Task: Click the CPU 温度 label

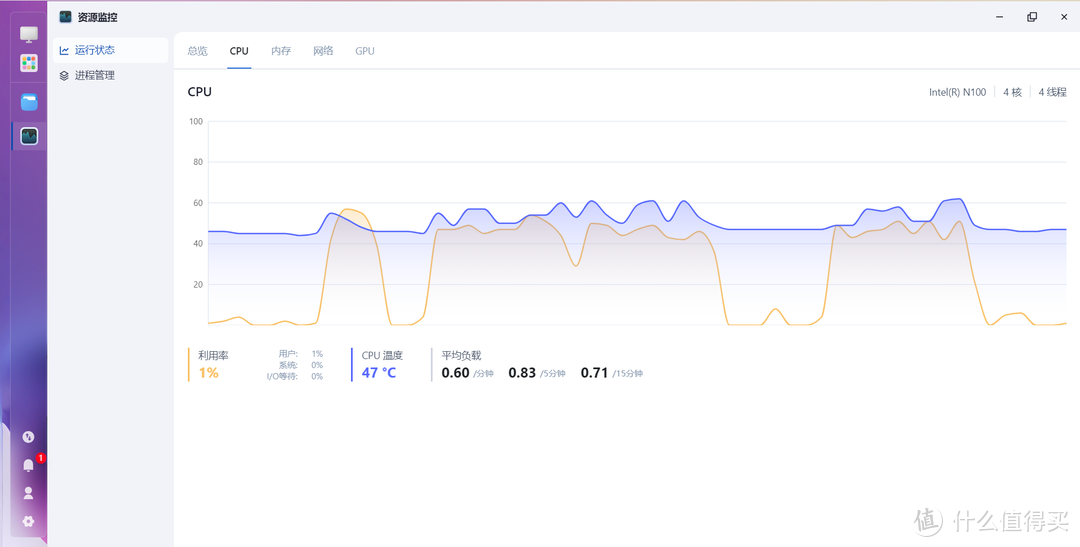Action: [x=382, y=355]
